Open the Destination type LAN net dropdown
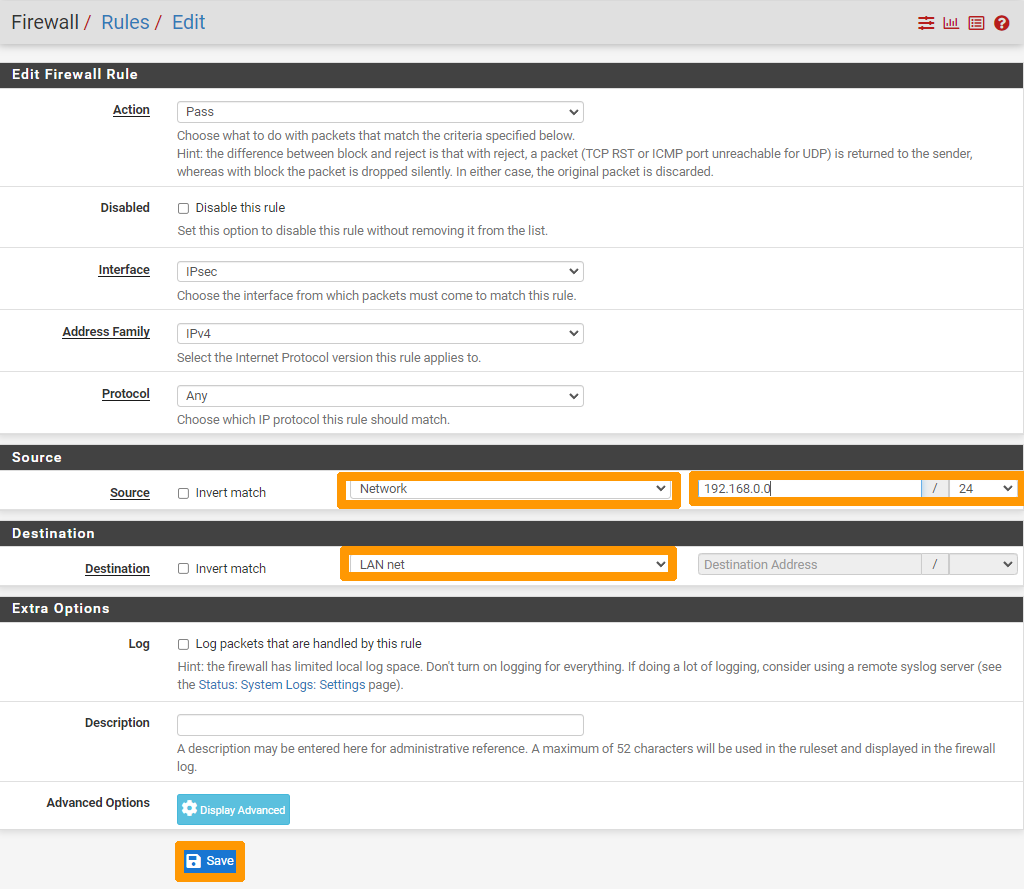The width and height of the screenshot is (1024, 889). (x=508, y=565)
